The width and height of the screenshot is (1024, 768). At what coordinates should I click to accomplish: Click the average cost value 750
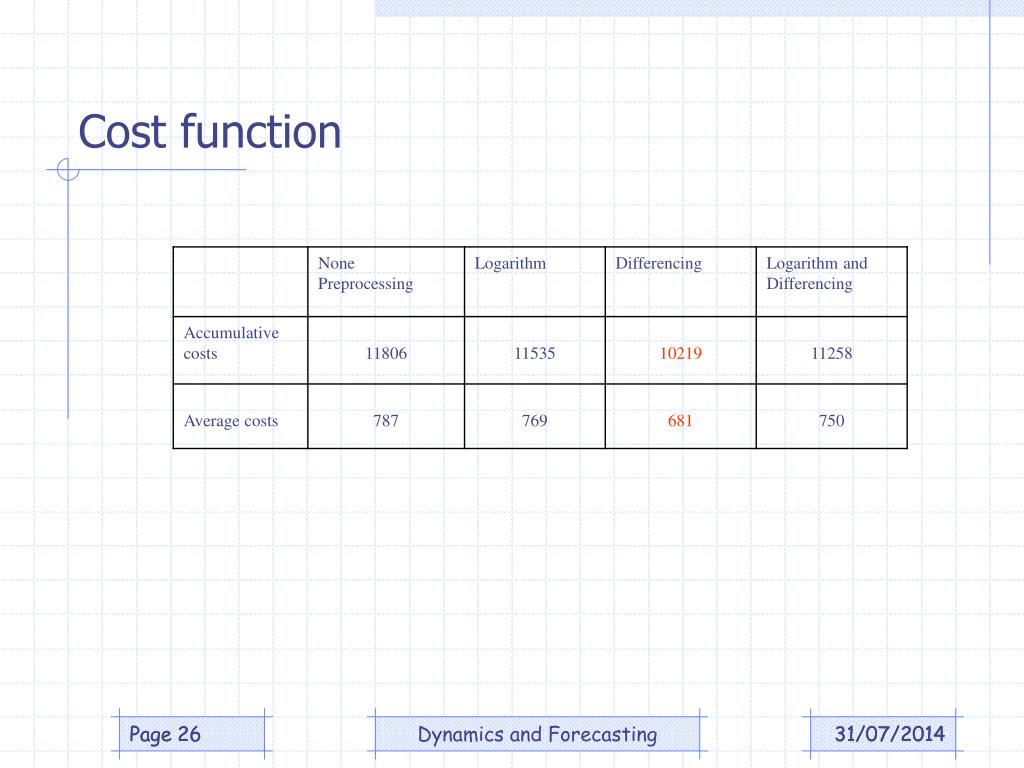point(831,421)
